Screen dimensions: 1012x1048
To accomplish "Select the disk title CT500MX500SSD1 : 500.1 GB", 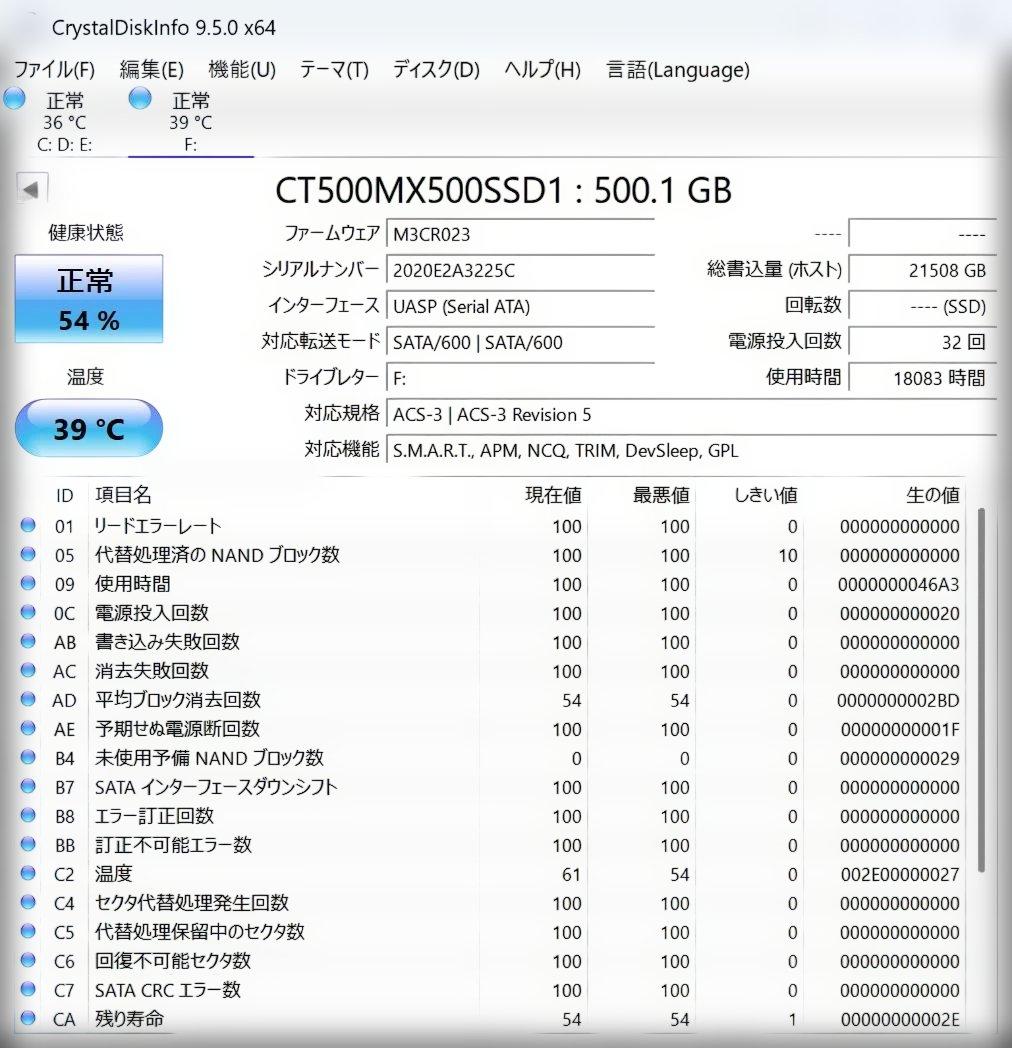I will click(x=503, y=190).
